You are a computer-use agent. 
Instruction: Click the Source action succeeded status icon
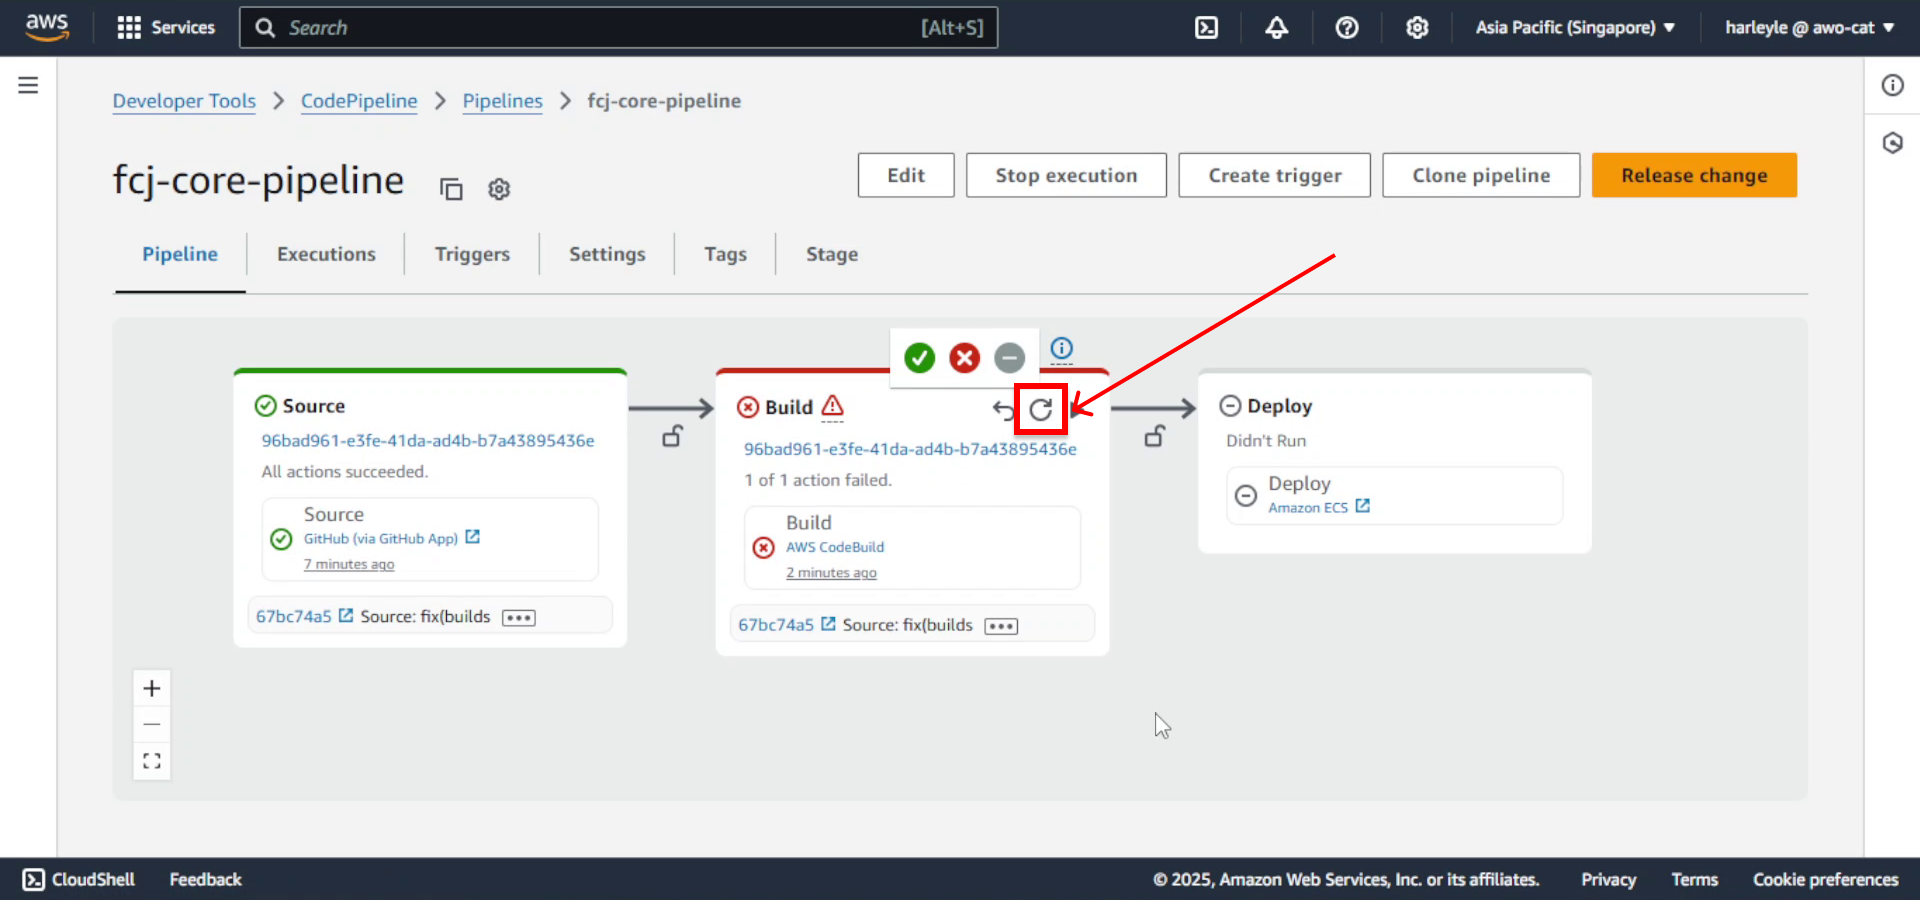pyautogui.click(x=282, y=539)
